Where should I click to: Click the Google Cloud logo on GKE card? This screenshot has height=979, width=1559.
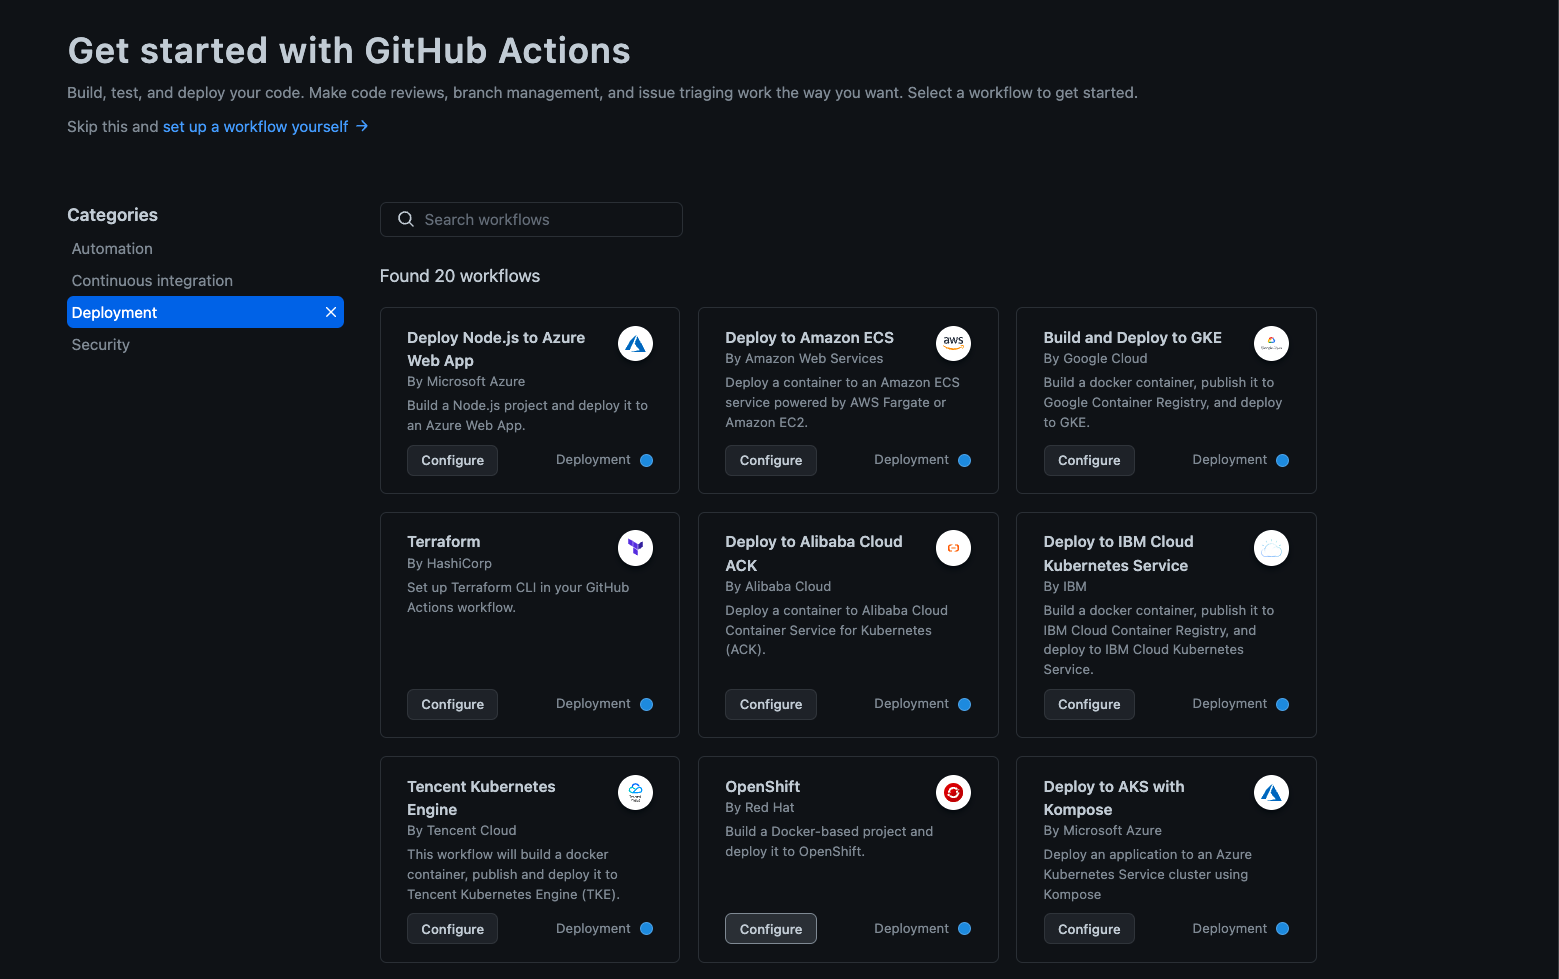1271,344
